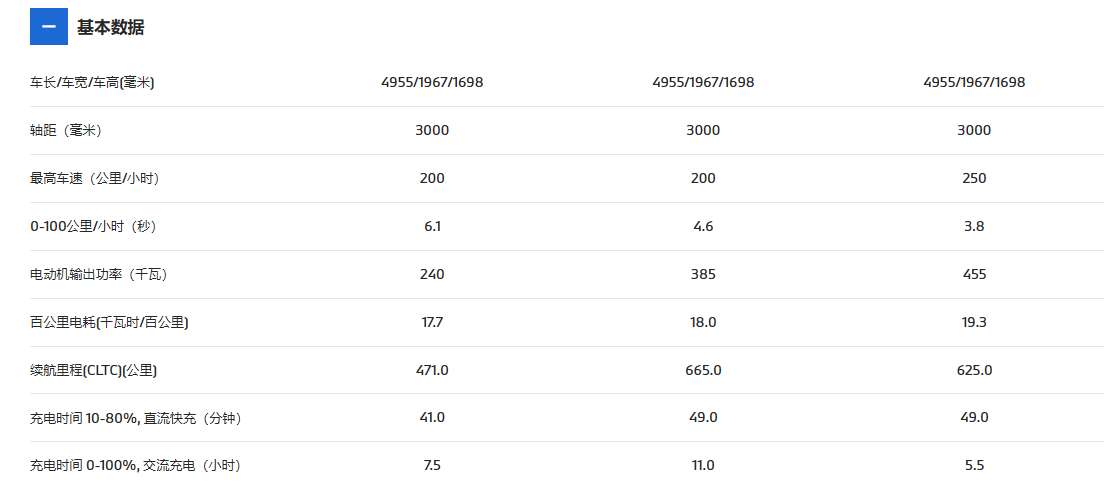Click the 6.1 seconds acceleration value
1104x489 pixels.
click(x=432, y=227)
